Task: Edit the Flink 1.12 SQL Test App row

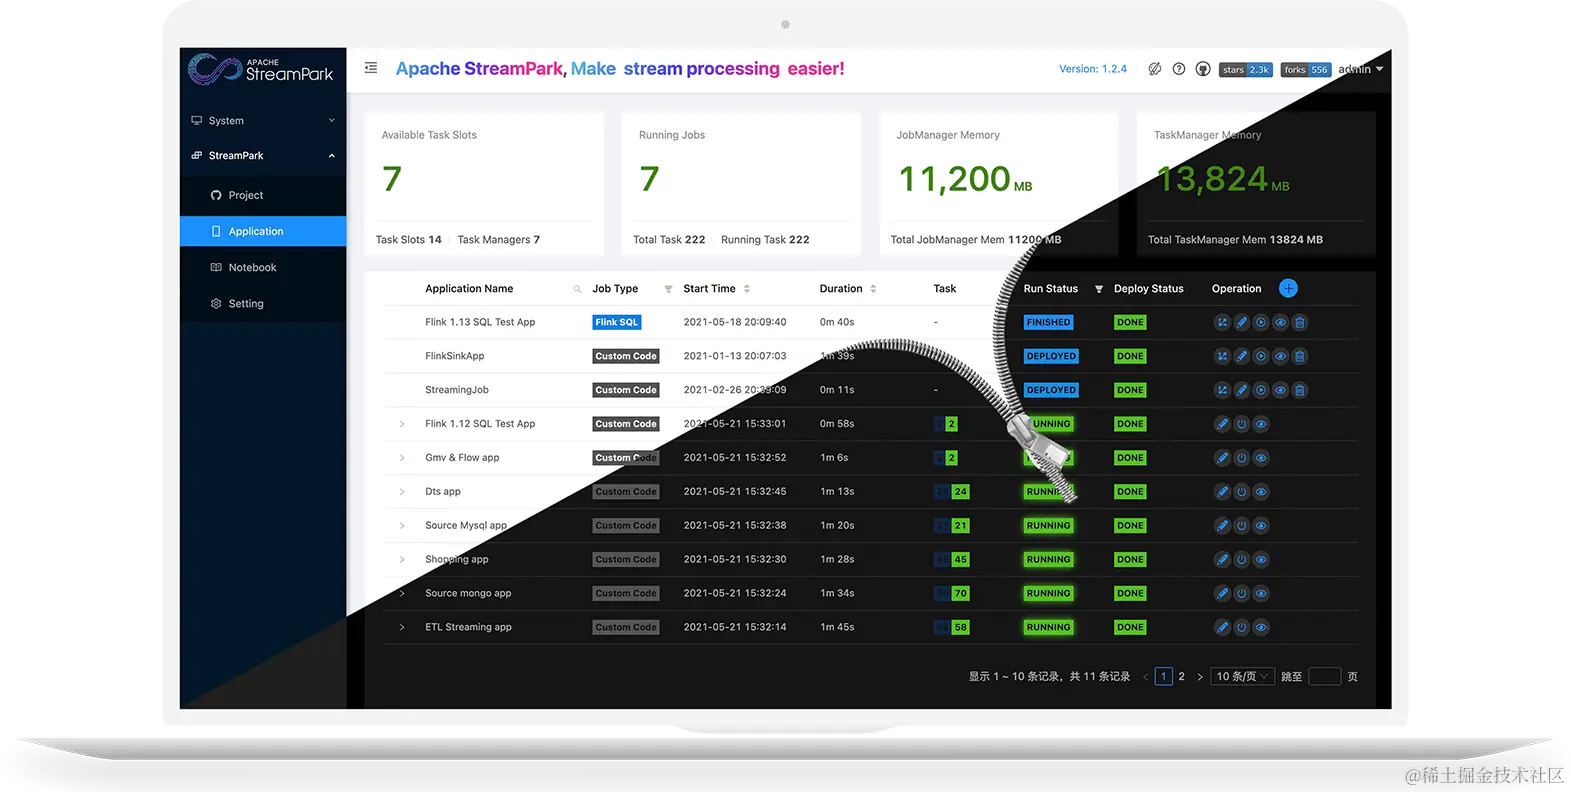Action: [1222, 424]
